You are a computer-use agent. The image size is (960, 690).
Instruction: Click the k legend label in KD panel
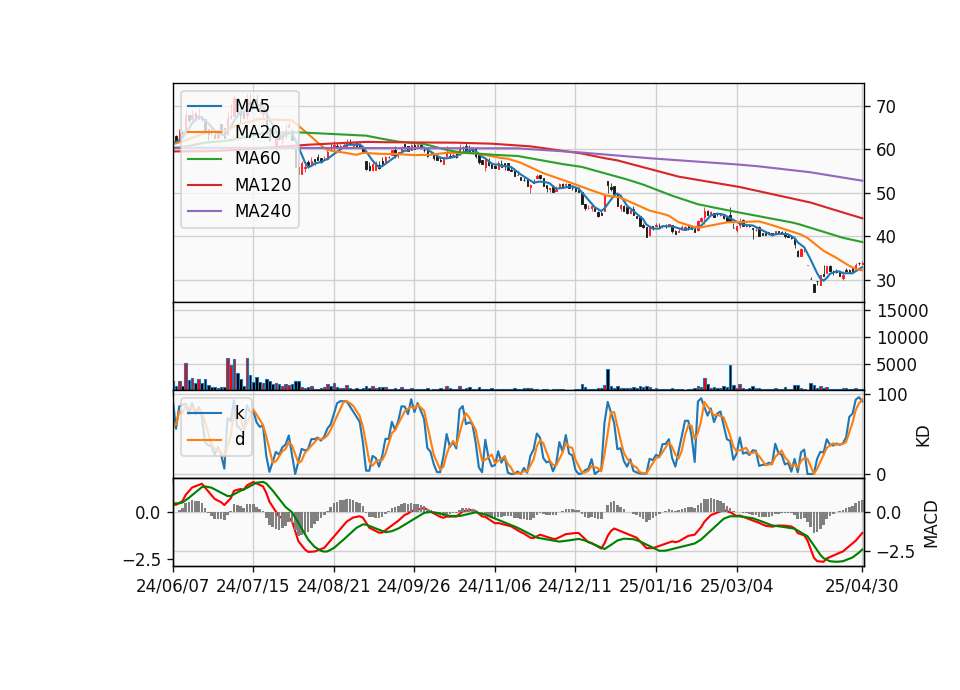click(x=240, y=413)
